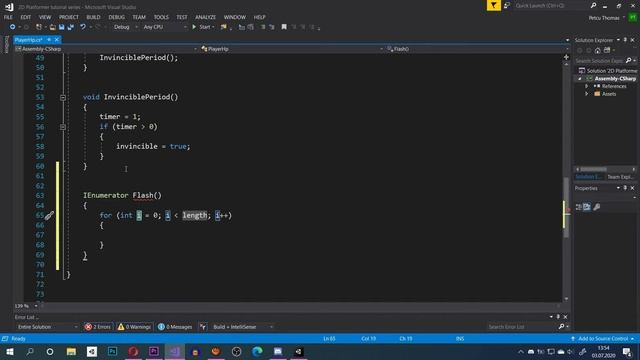
Task: Click the Solution Explorer horizontal scrollbar
Action: 594,169
